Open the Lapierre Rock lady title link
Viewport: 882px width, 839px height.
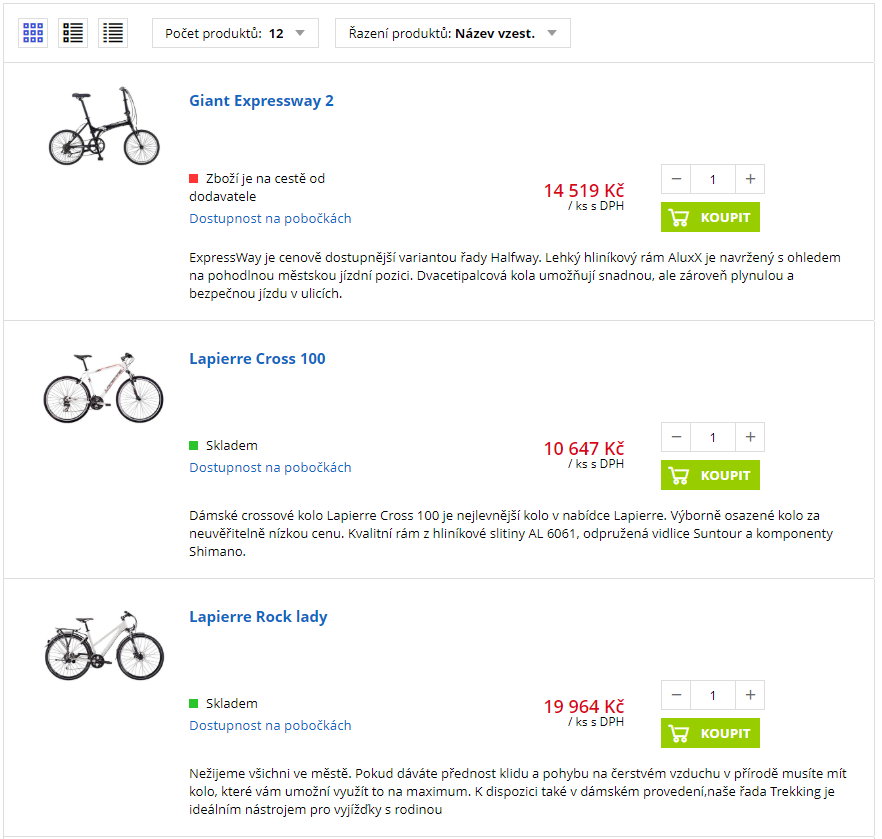[258, 617]
